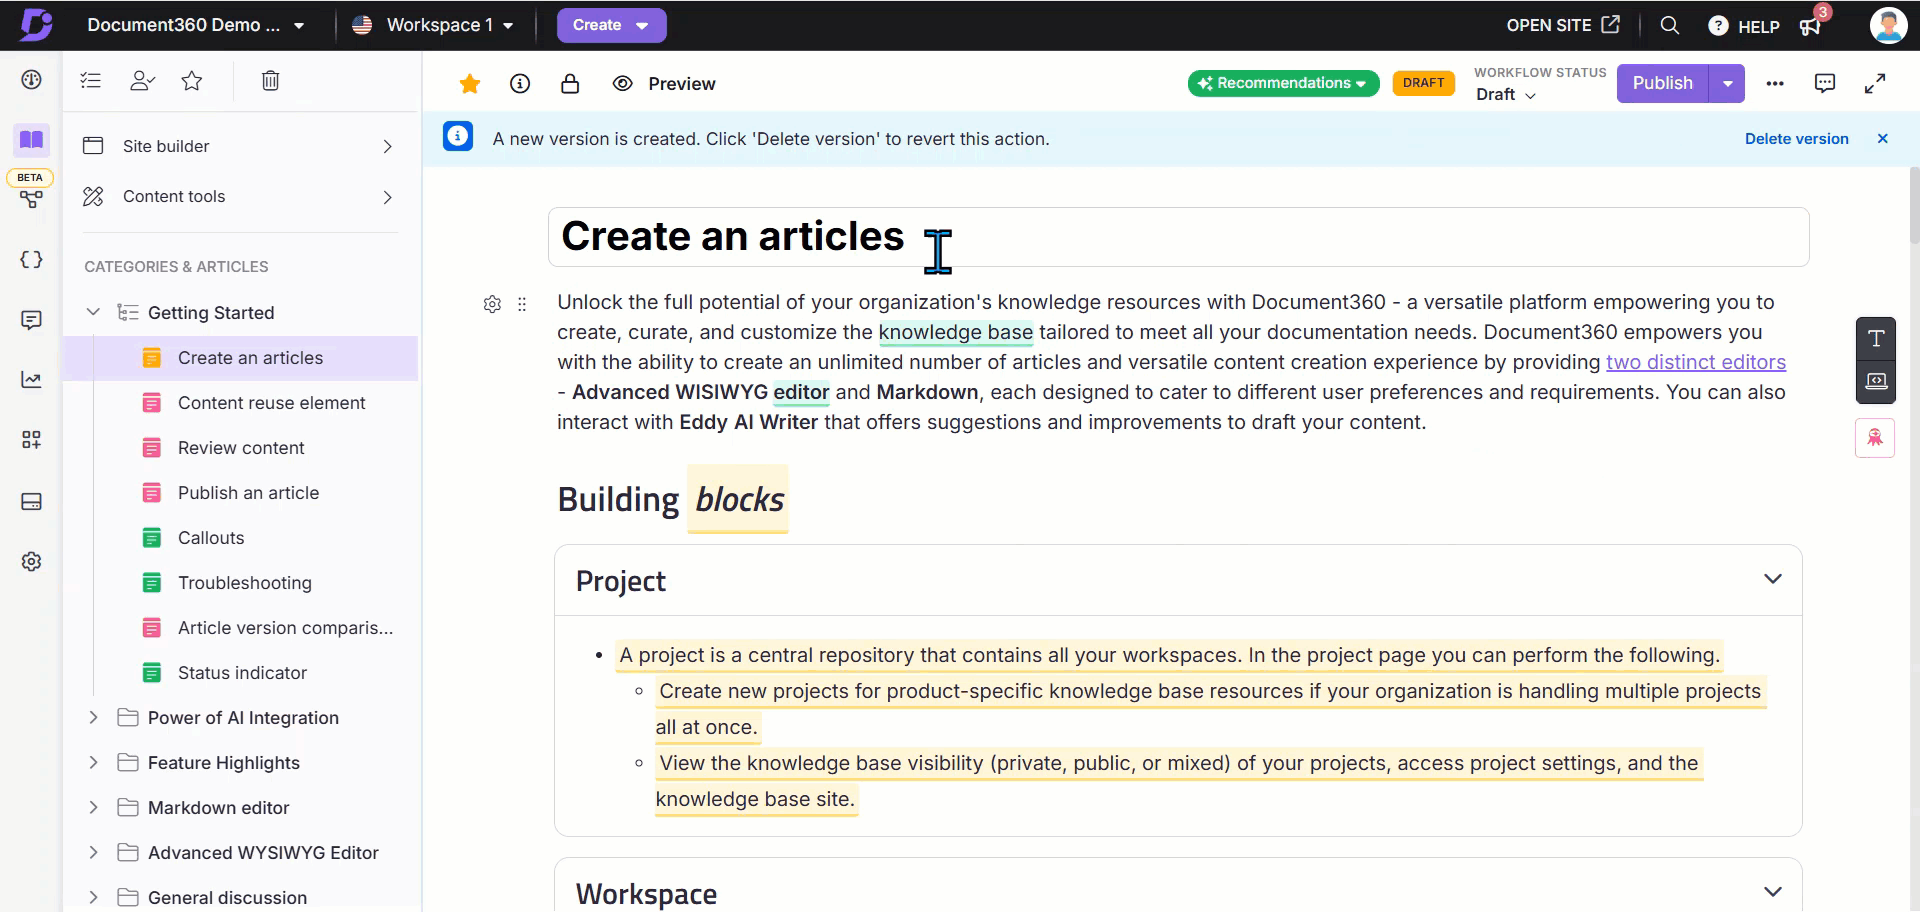Open the Create dropdown button
Viewport: 1920px width, 912px height.
point(611,25)
